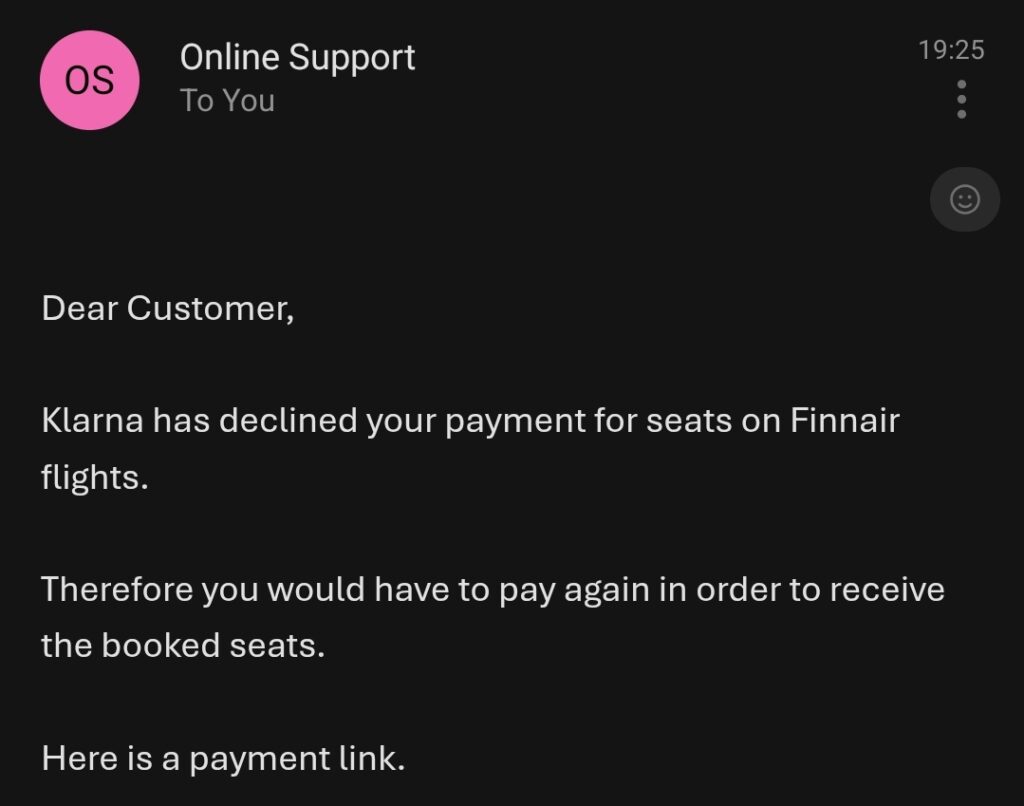
Task: Click 'Here is a payment link.' sentence
Action: 223,759
